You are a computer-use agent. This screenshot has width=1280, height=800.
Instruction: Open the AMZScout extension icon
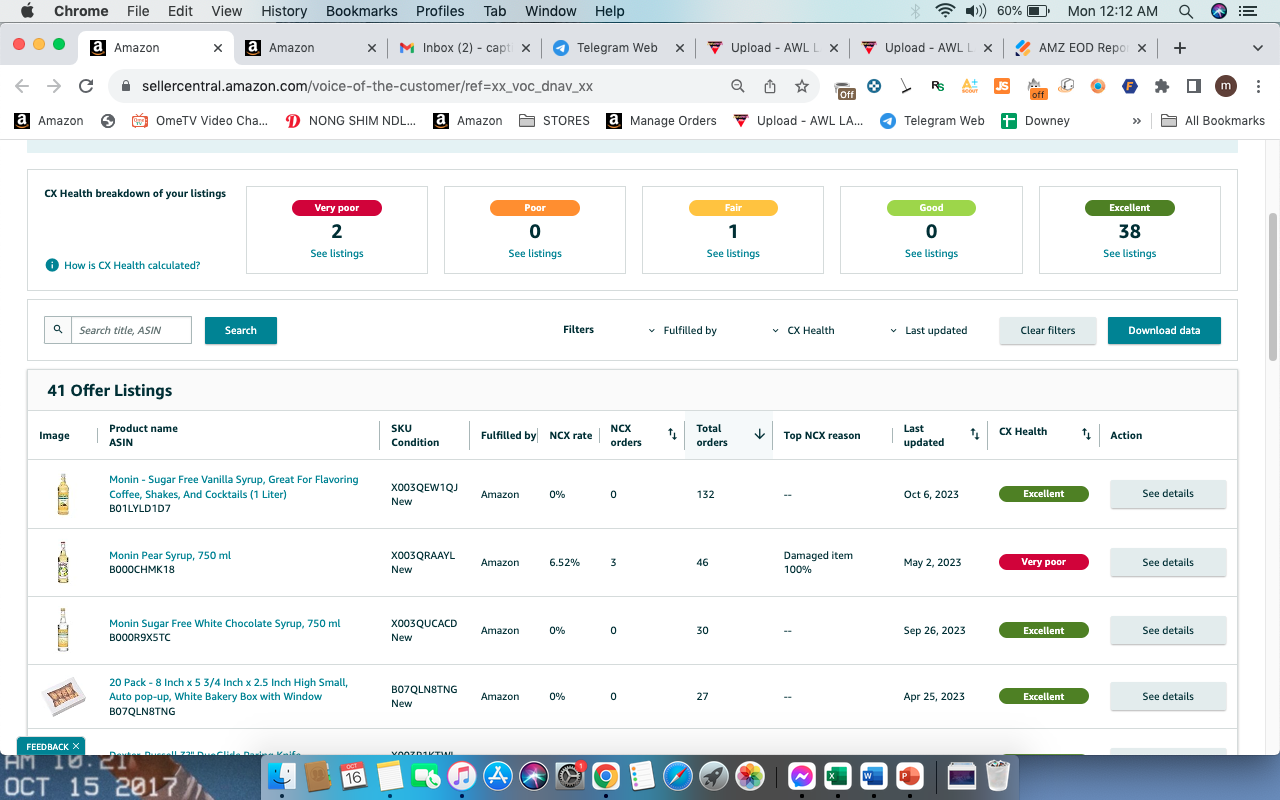[x=969, y=86]
